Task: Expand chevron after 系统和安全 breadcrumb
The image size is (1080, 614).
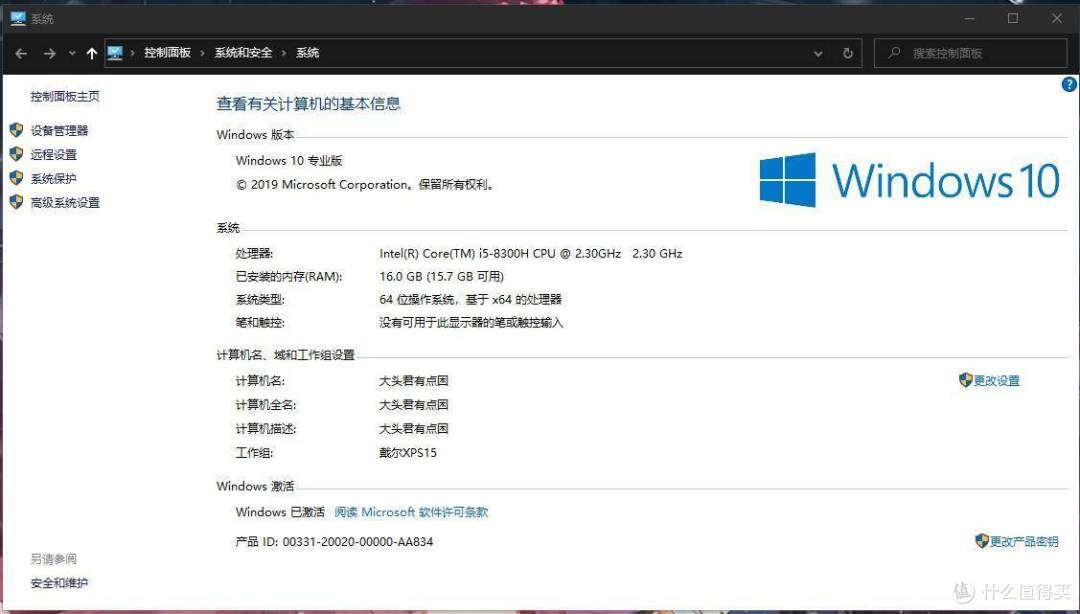Action: [x=284, y=53]
